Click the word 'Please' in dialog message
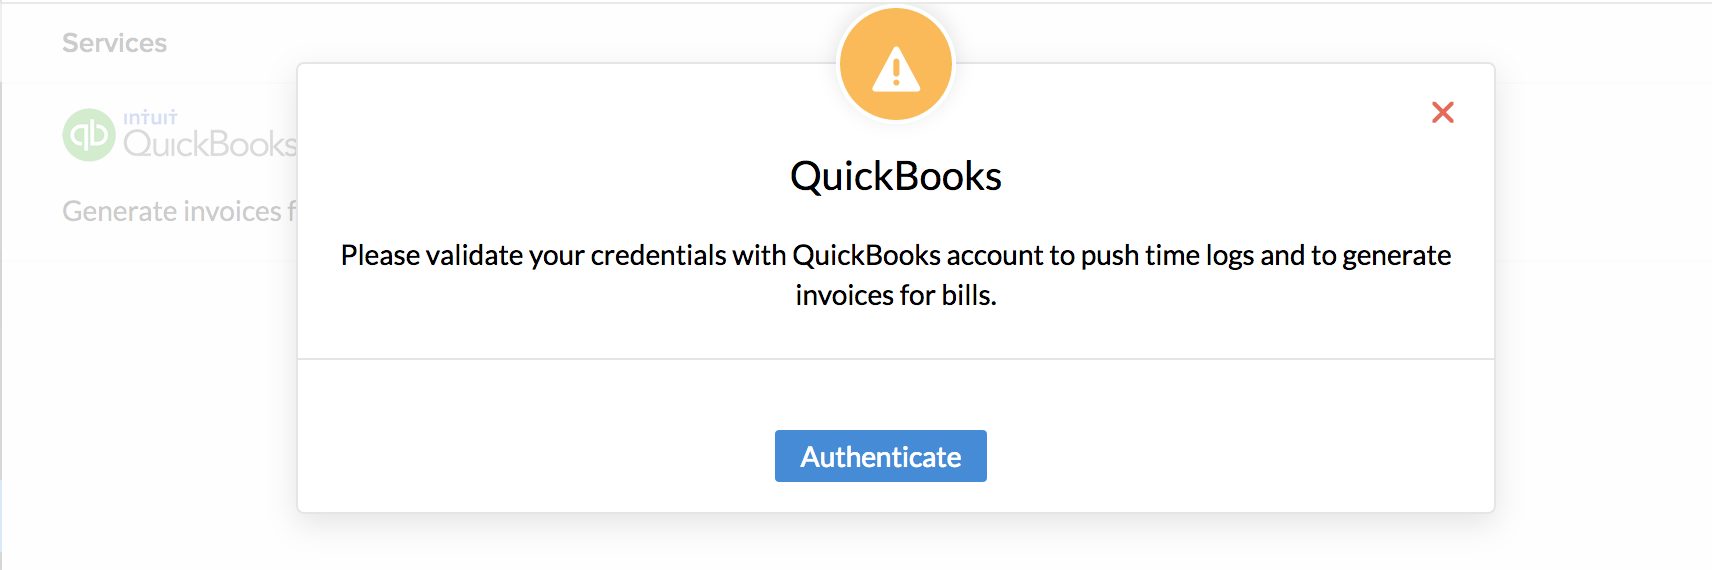 click(380, 255)
